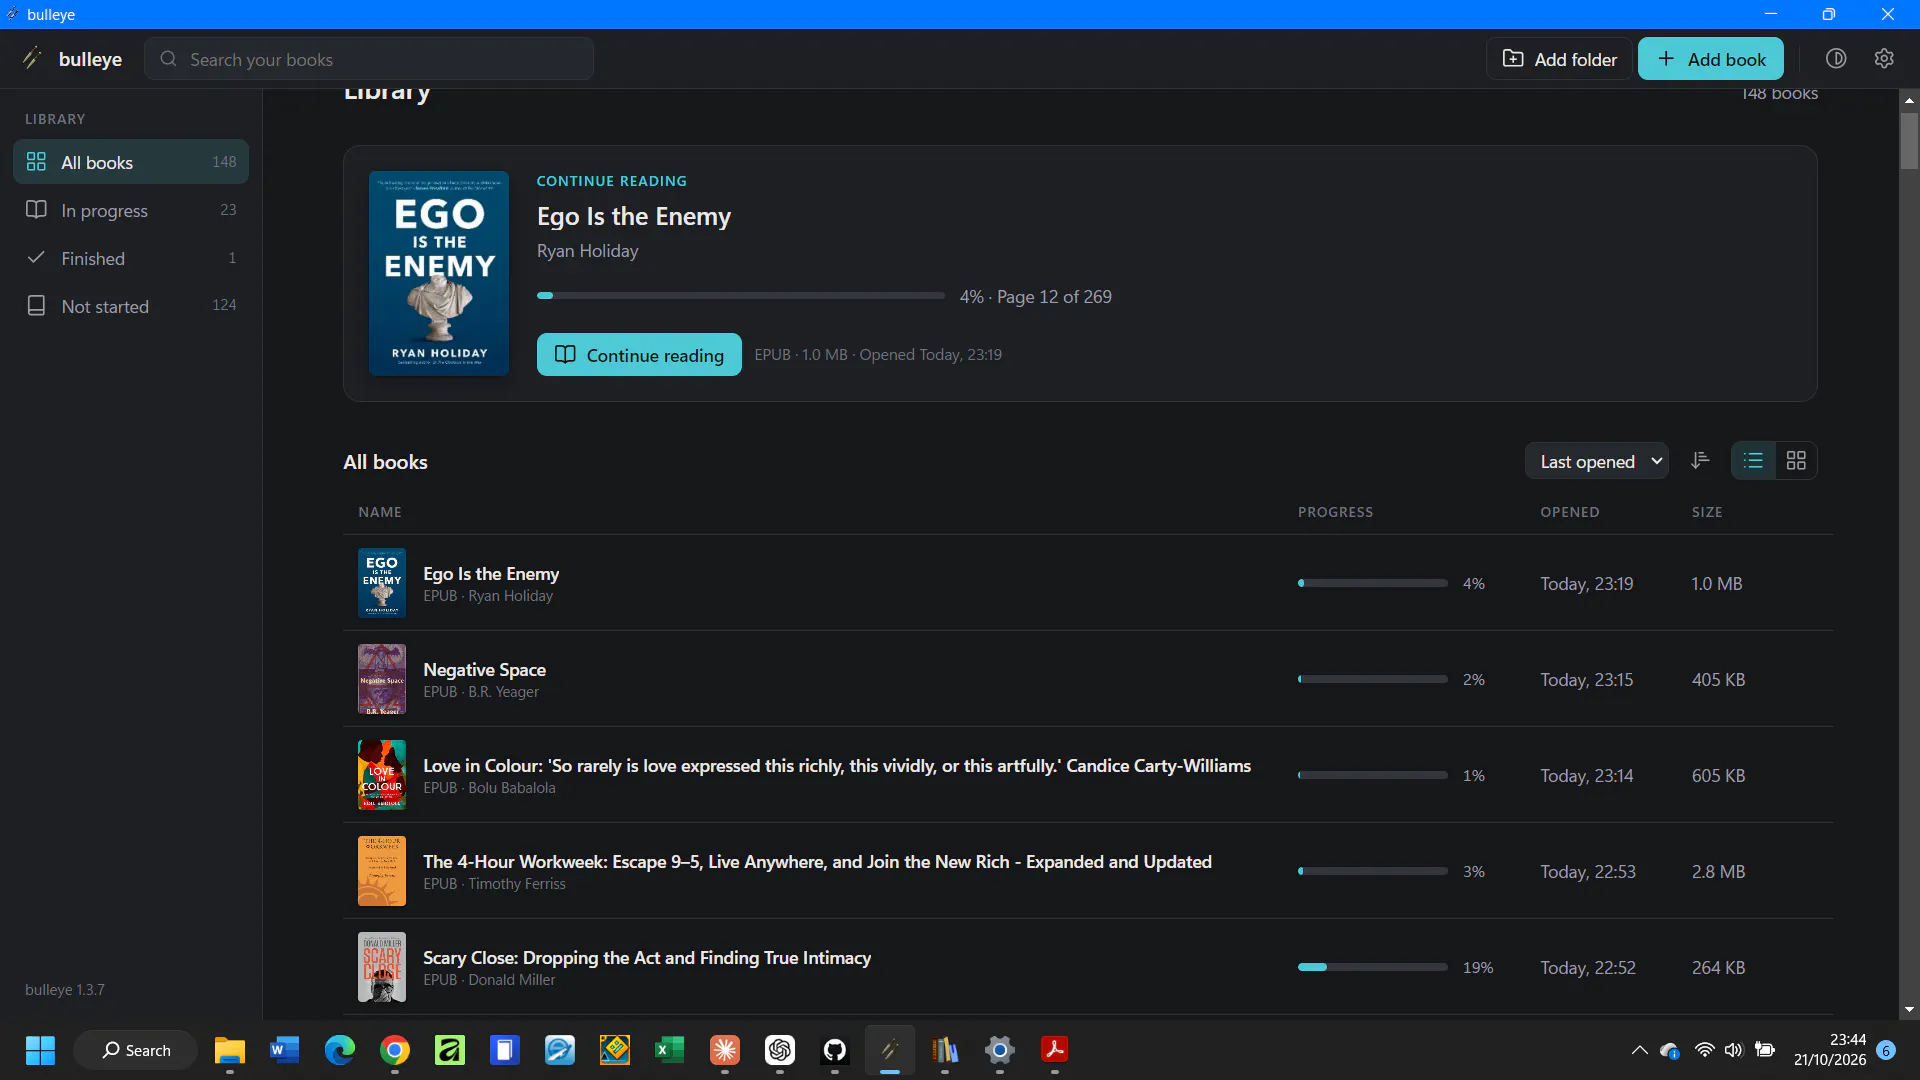Click The 4-Hour Workweek title text

click(817, 861)
